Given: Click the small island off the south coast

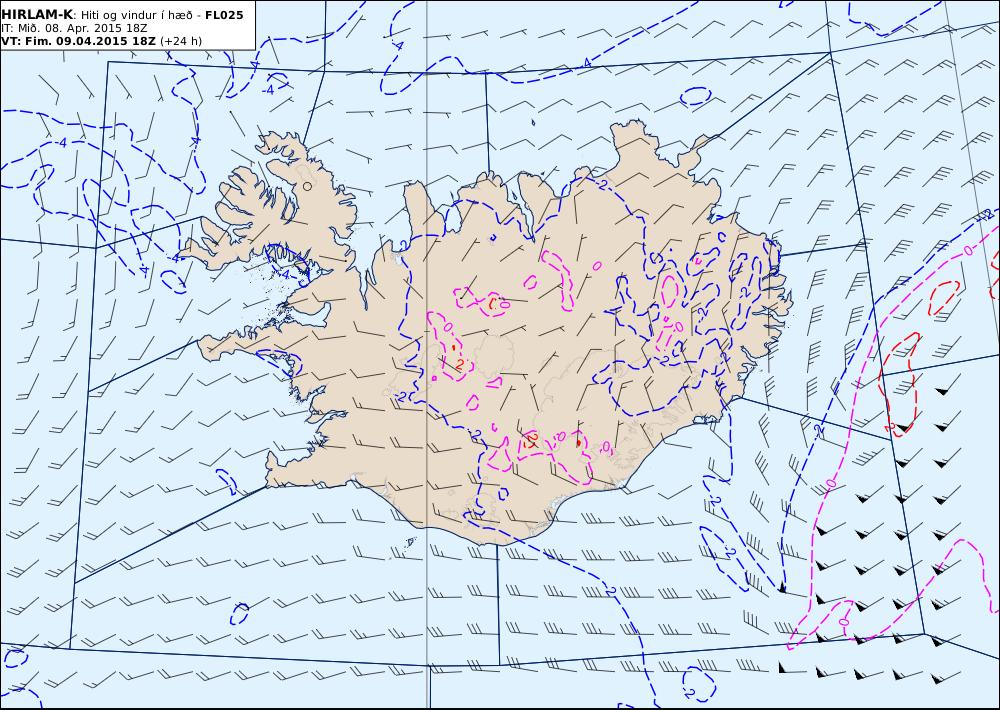Looking at the screenshot, I should coord(410,542).
